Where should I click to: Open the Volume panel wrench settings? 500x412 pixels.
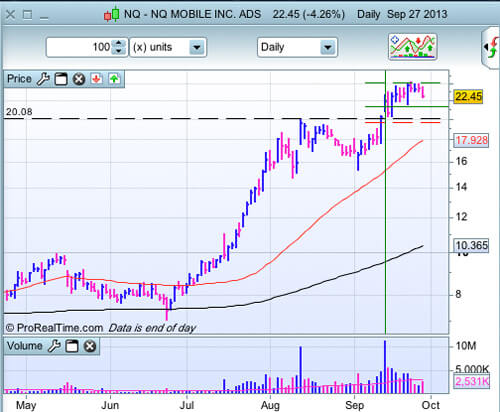point(54,346)
